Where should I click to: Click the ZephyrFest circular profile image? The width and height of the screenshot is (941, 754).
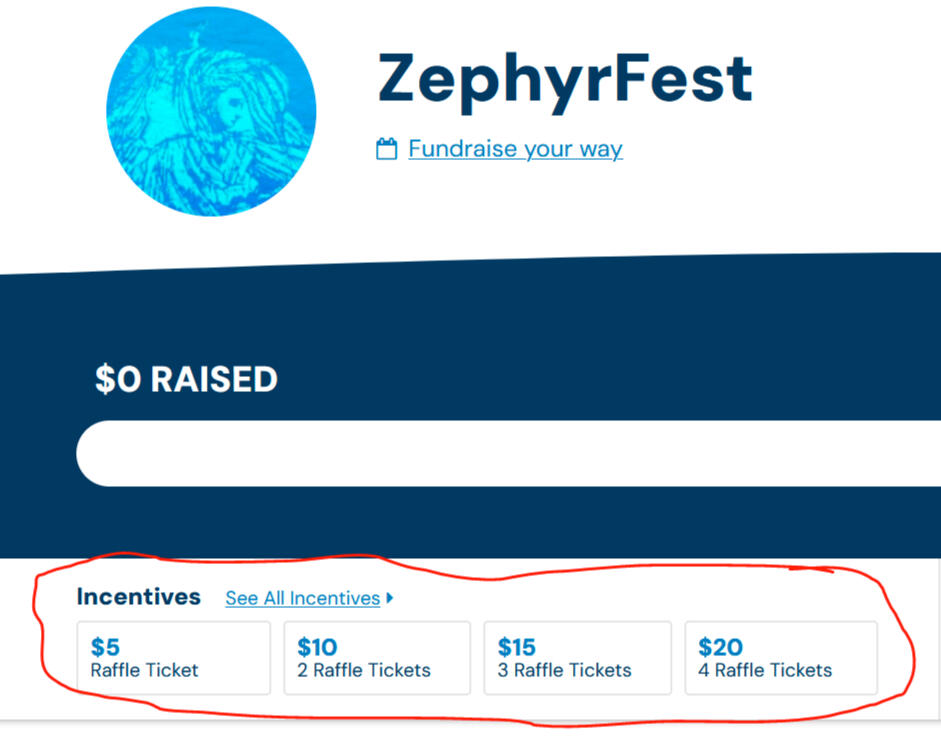click(211, 111)
